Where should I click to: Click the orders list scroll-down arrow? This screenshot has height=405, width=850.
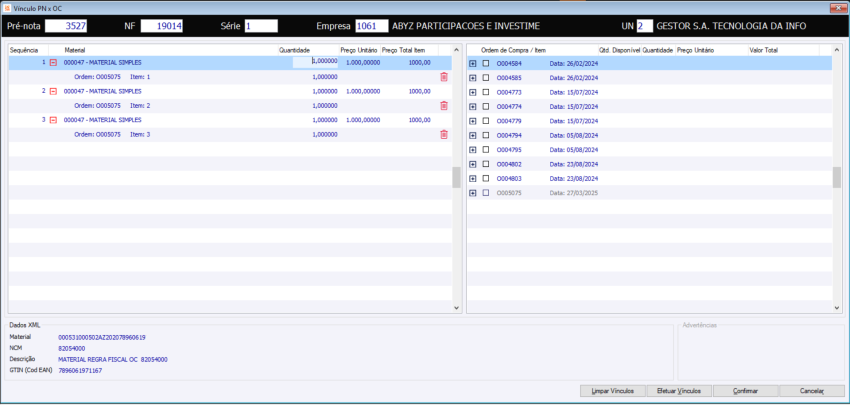coord(837,308)
